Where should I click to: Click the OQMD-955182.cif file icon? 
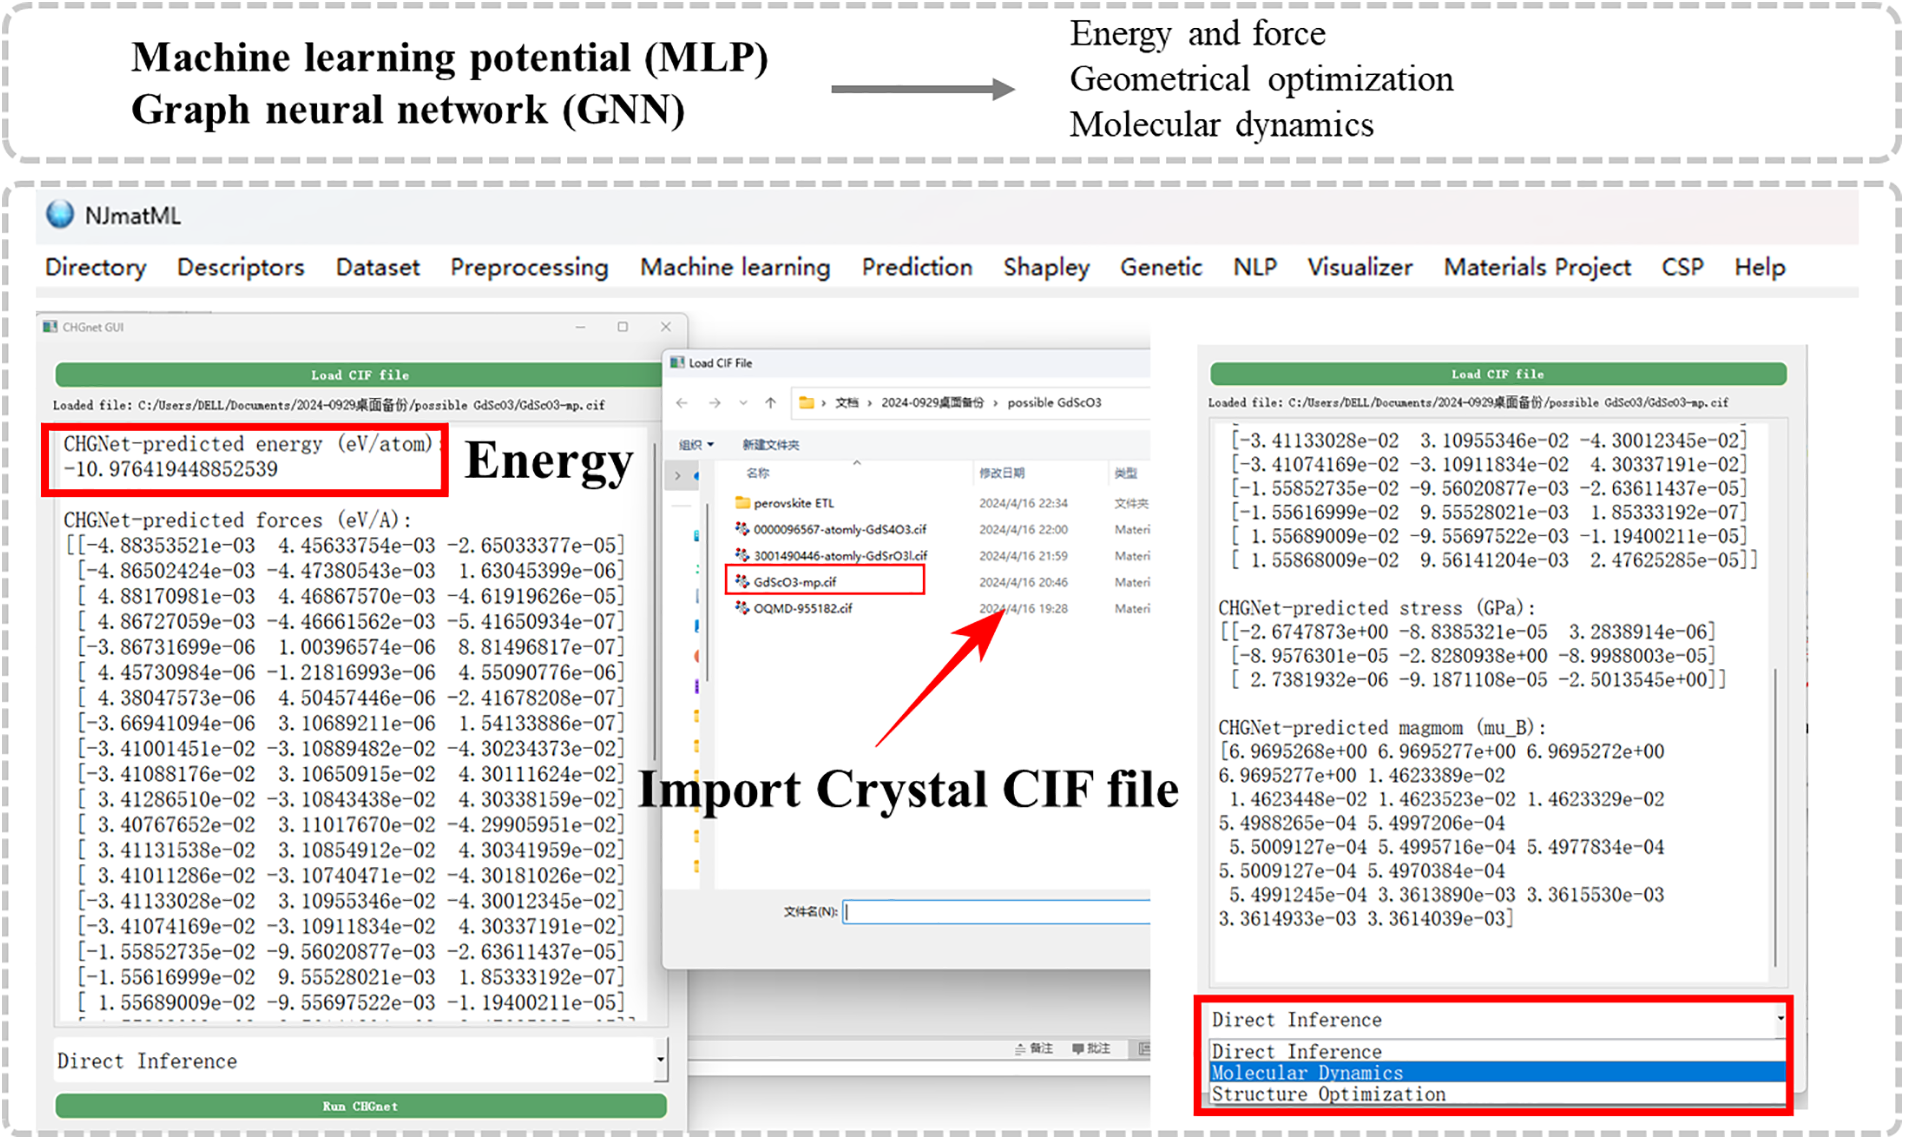(x=742, y=608)
